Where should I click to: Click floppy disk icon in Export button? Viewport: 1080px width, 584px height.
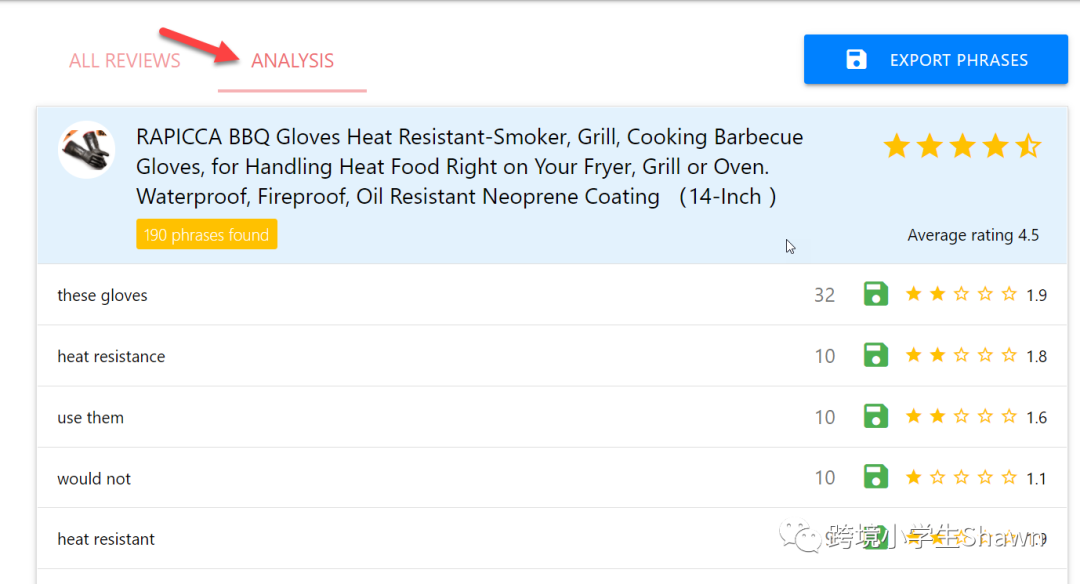[x=856, y=60]
